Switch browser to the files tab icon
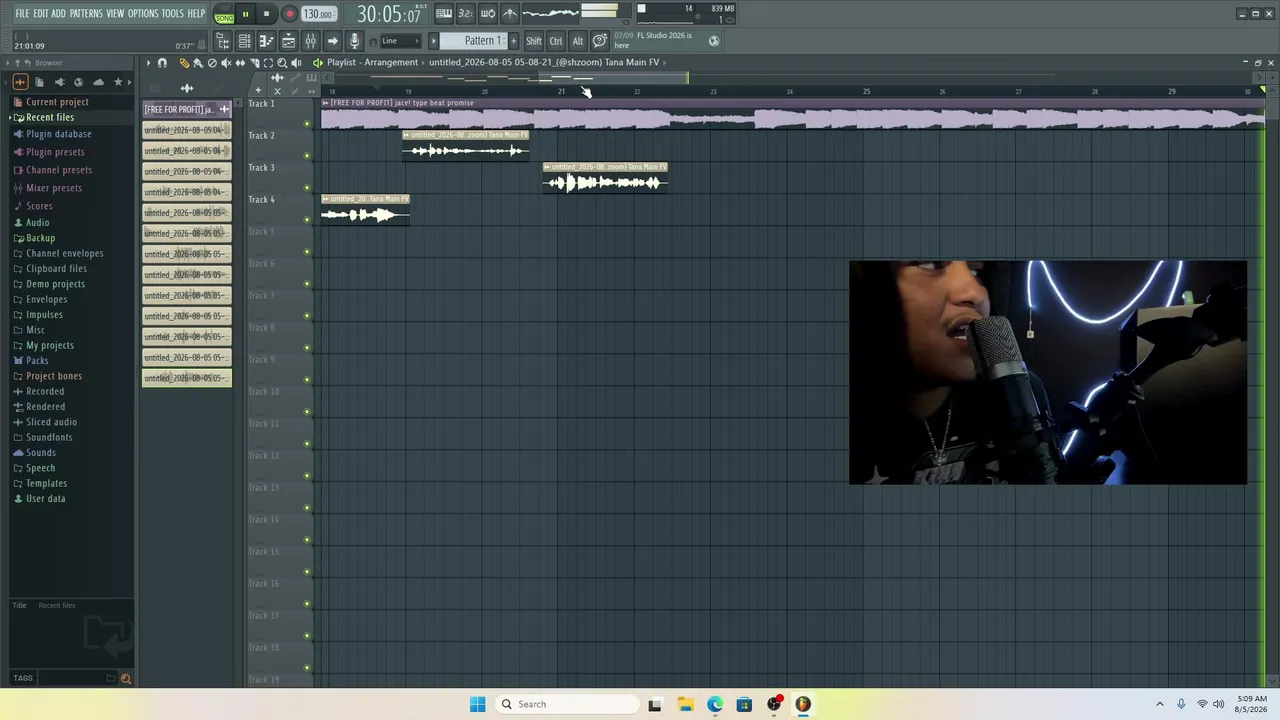The width and height of the screenshot is (1280, 720). tap(39, 82)
